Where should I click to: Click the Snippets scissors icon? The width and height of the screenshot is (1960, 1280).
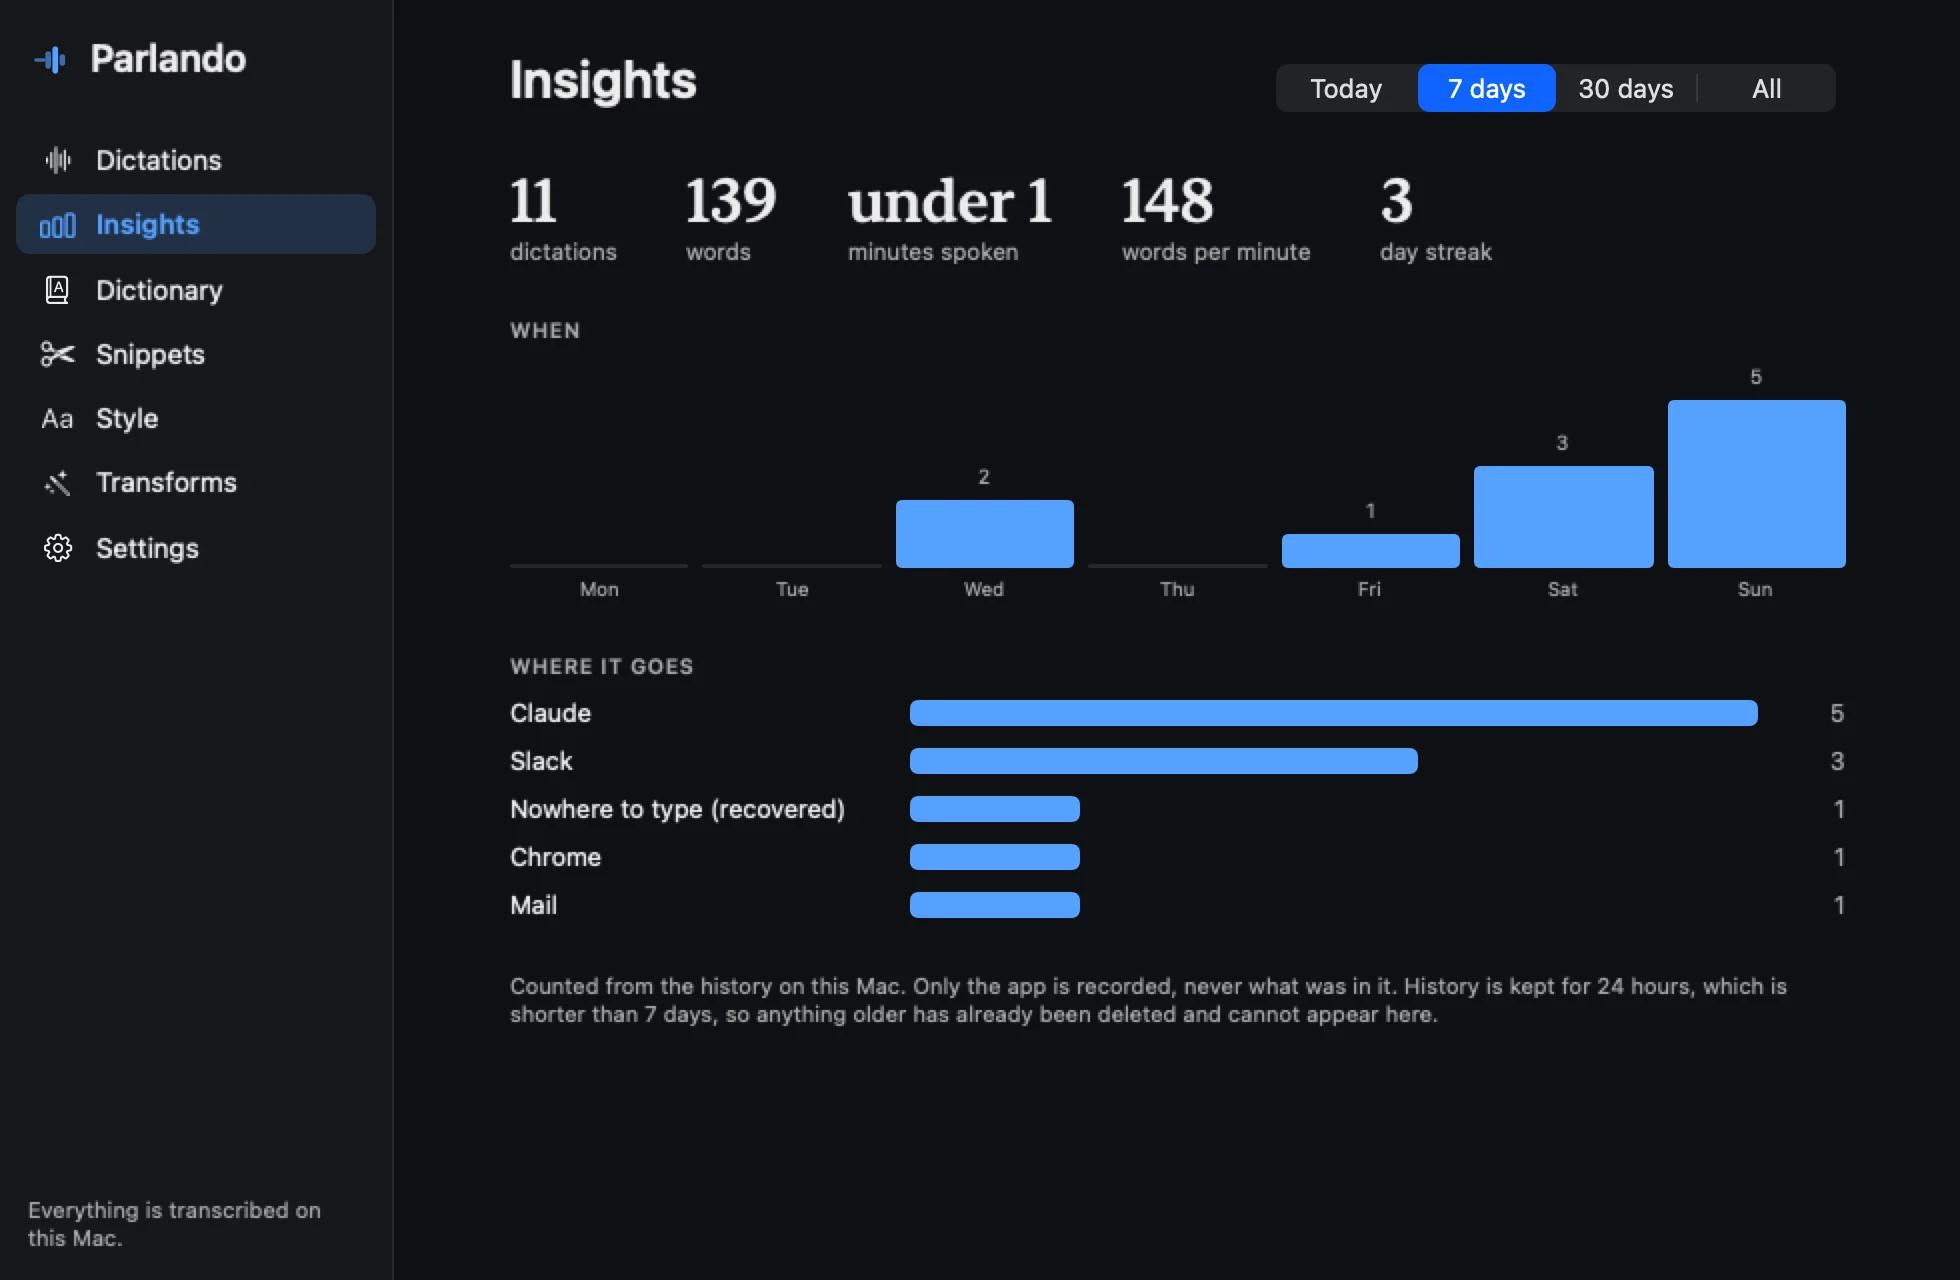pyautogui.click(x=58, y=354)
